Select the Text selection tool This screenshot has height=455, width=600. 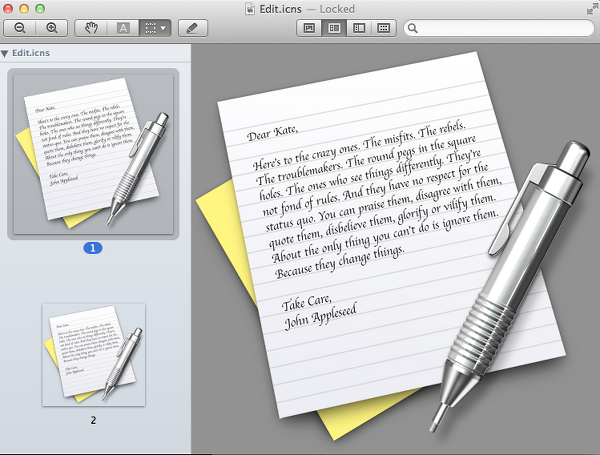tap(123, 28)
